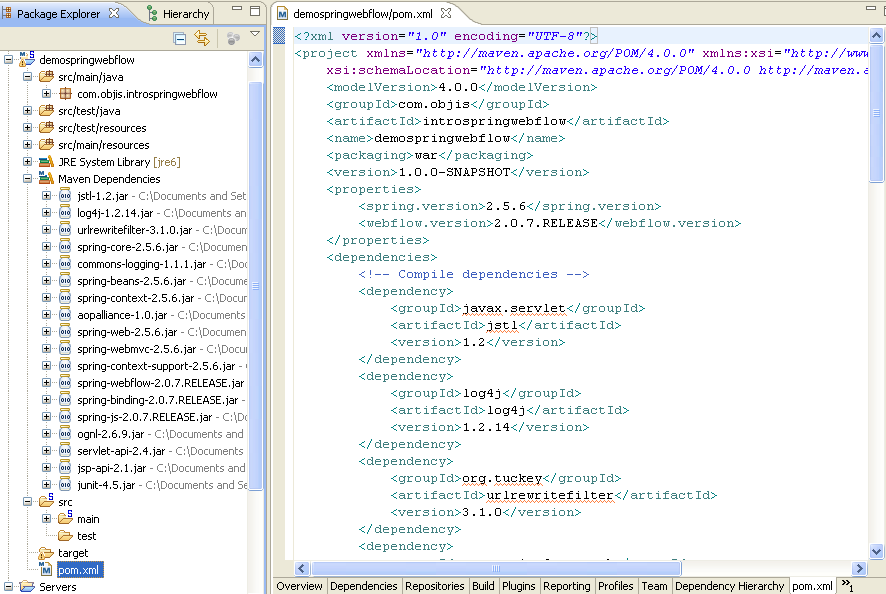The image size is (886, 594).
Task: Select spring-binding-2.0.7.RELEASE.jar in tree
Action: pyautogui.click(x=158, y=400)
